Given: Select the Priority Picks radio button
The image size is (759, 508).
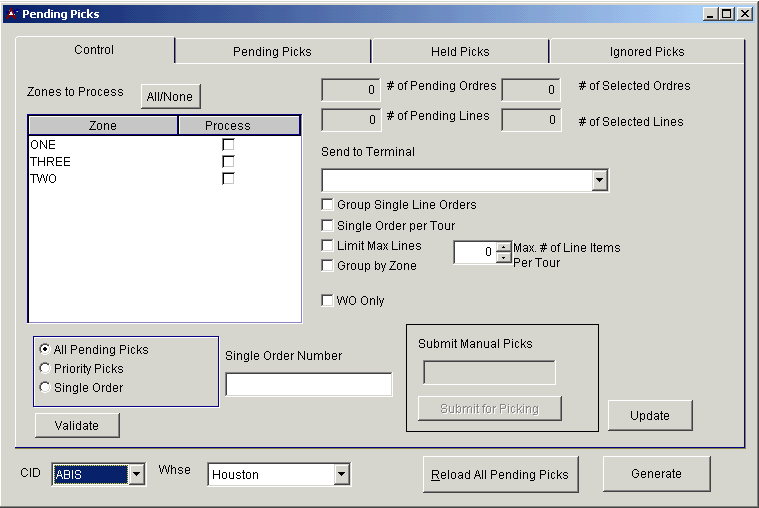Looking at the screenshot, I should coord(45,369).
